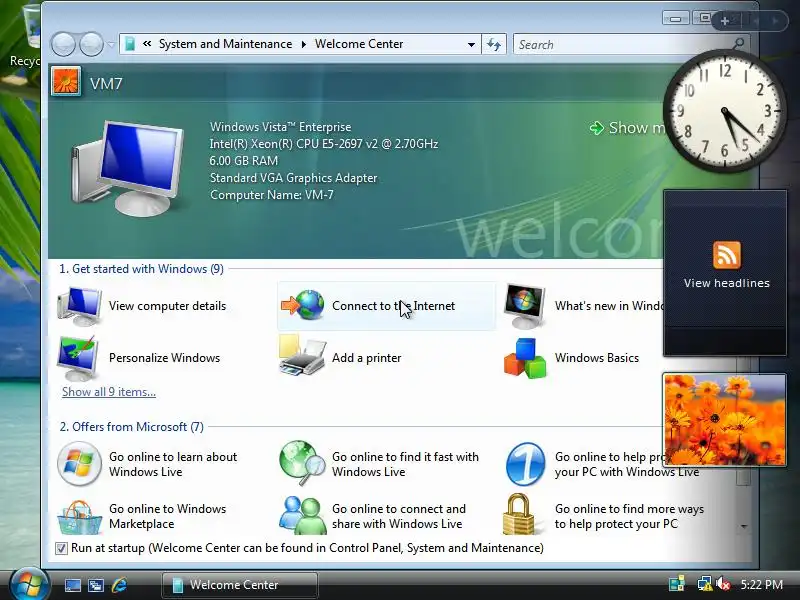Screen dimensions: 800x600
Task: Click the 5:22 PM taskbar clock
Action: coord(762,584)
